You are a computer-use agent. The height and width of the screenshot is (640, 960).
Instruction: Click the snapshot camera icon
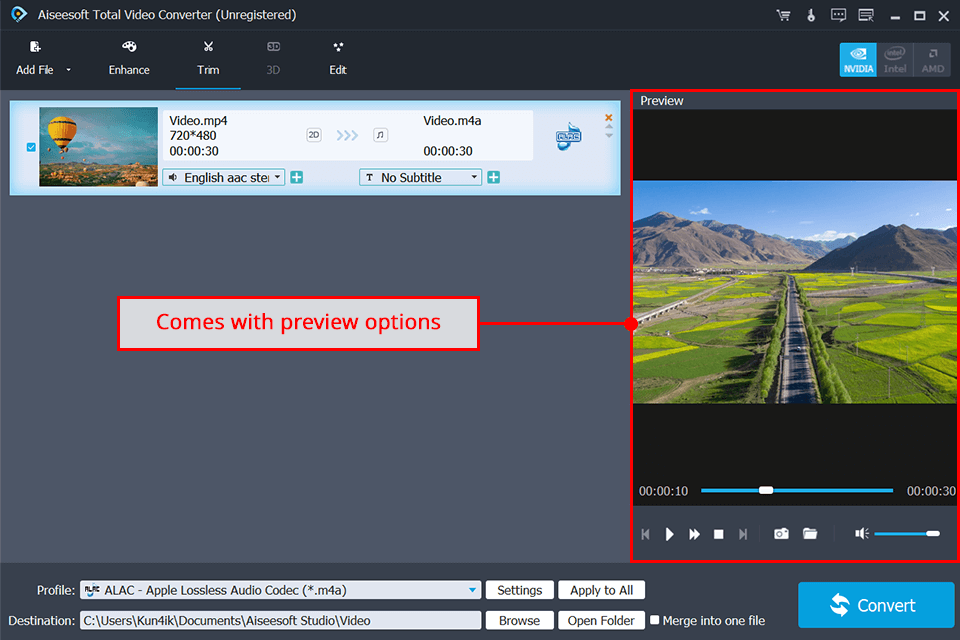pos(781,534)
